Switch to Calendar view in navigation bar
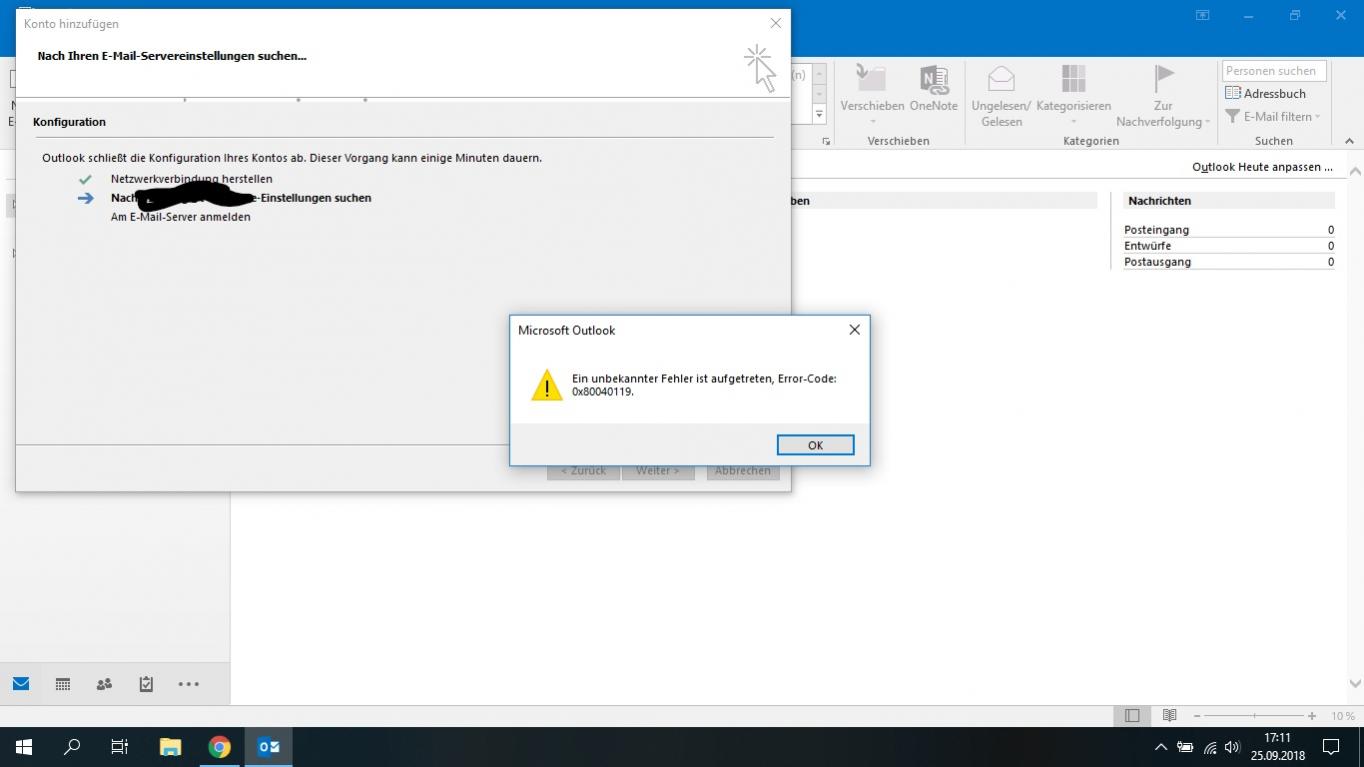 (x=63, y=684)
